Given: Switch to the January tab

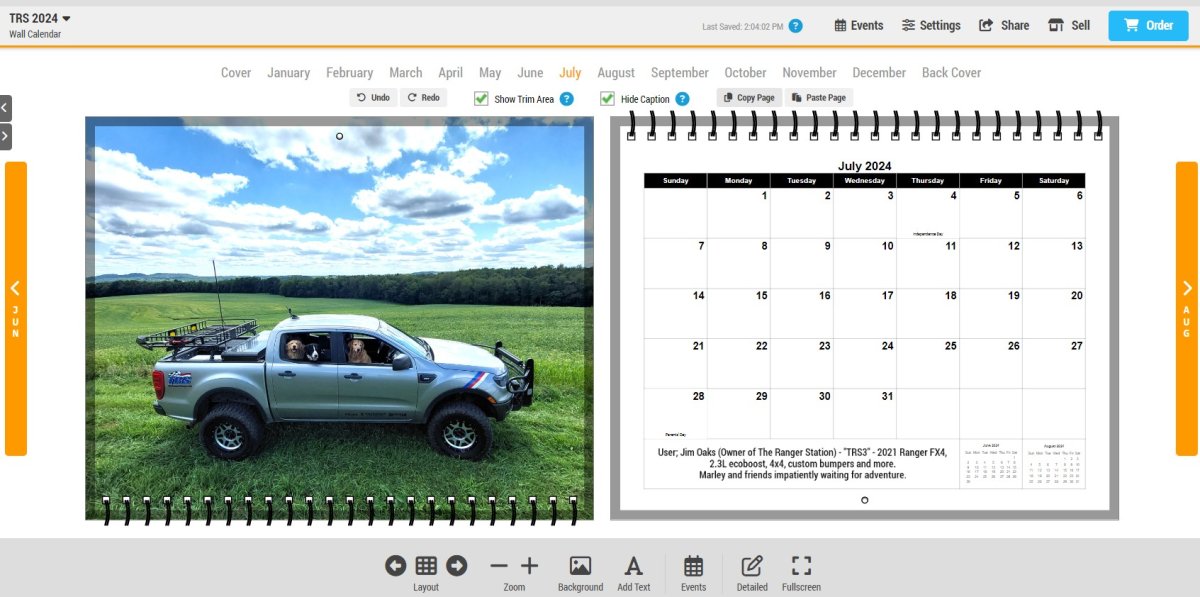Looking at the screenshot, I should coord(288,73).
